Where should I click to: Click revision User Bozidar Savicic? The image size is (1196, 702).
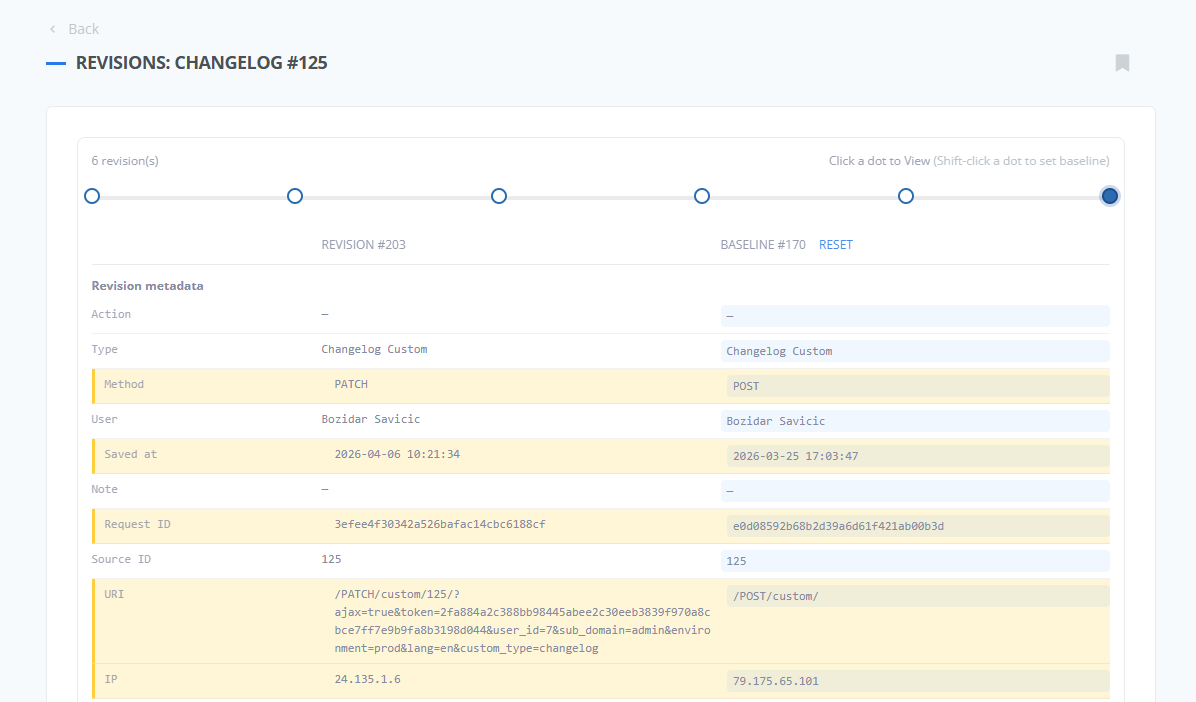(371, 420)
